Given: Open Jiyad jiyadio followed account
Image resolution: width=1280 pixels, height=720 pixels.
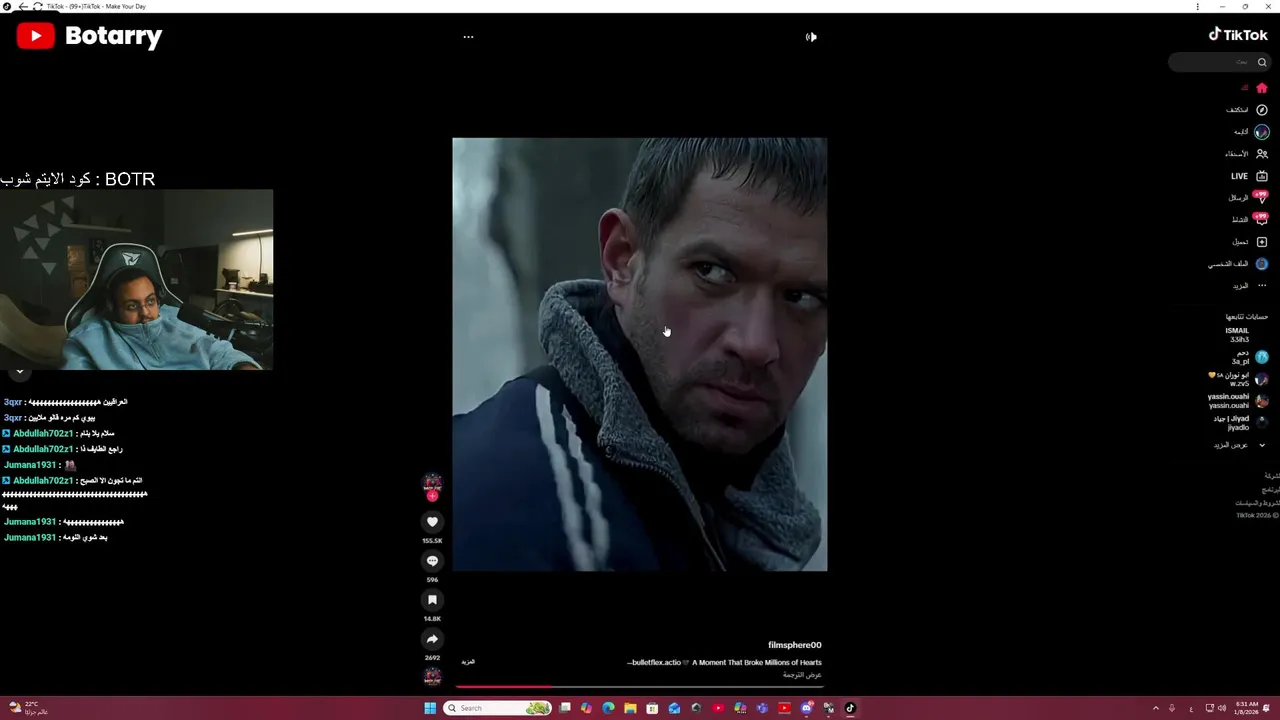Looking at the screenshot, I should point(1240,423).
